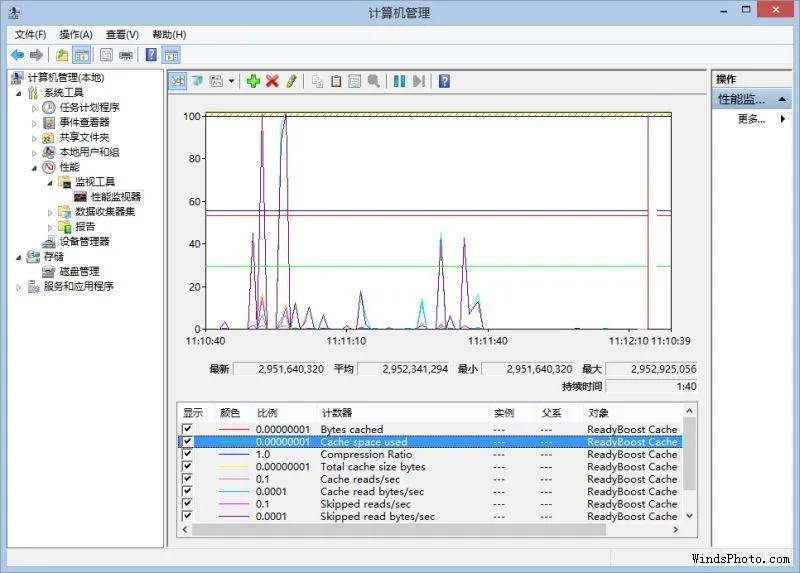This screenshot has width=800, height=573.
Task: Uncheck the Cache read bytes/sec checkbox
Action: 187,491
